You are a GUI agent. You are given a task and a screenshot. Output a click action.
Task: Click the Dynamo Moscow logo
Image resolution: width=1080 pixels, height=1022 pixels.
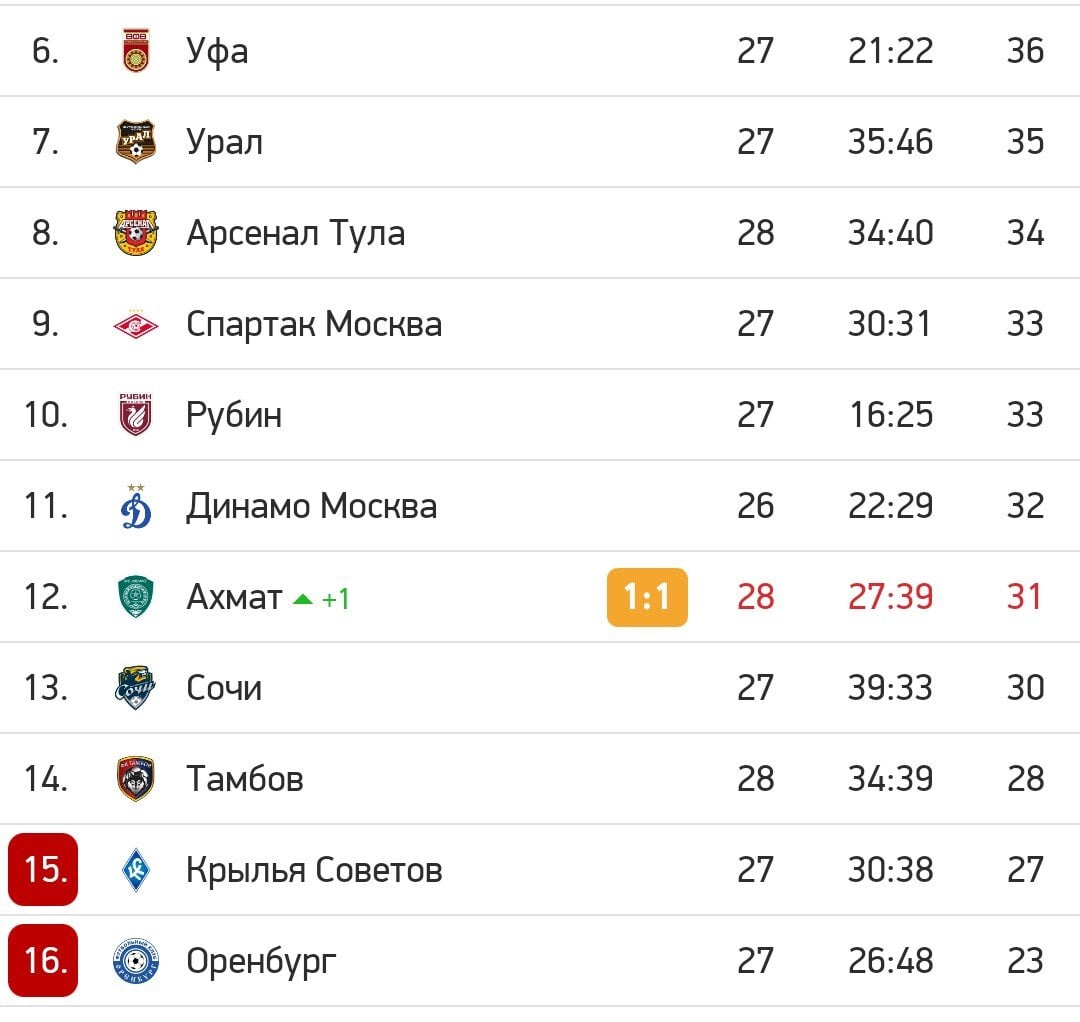pyautogui.click(x=136, y=506)
